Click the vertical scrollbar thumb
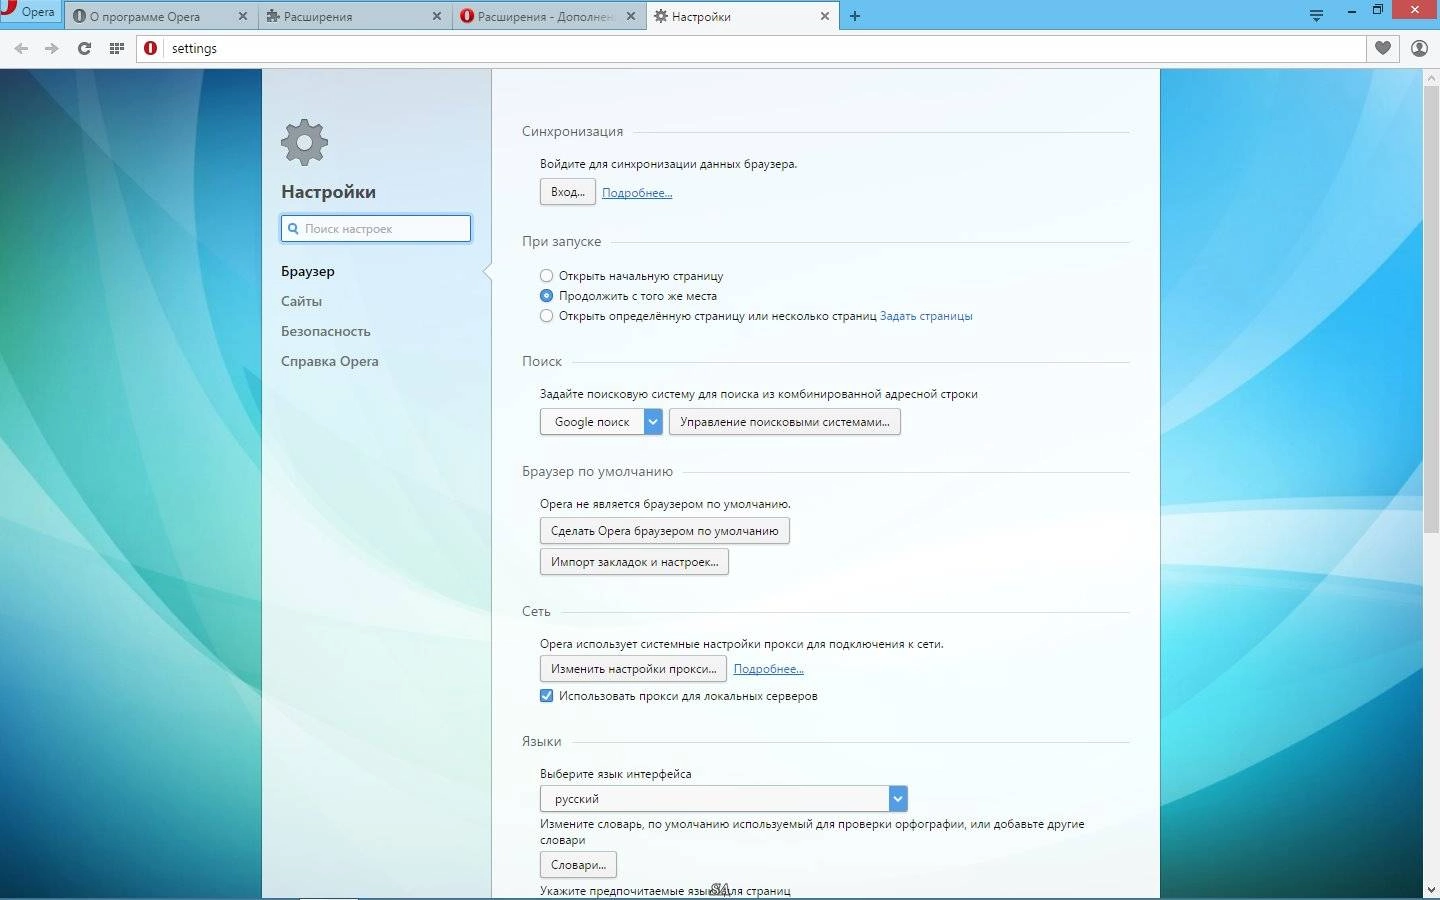Viewport: 1440px width, 900px height. [1431, 310]
